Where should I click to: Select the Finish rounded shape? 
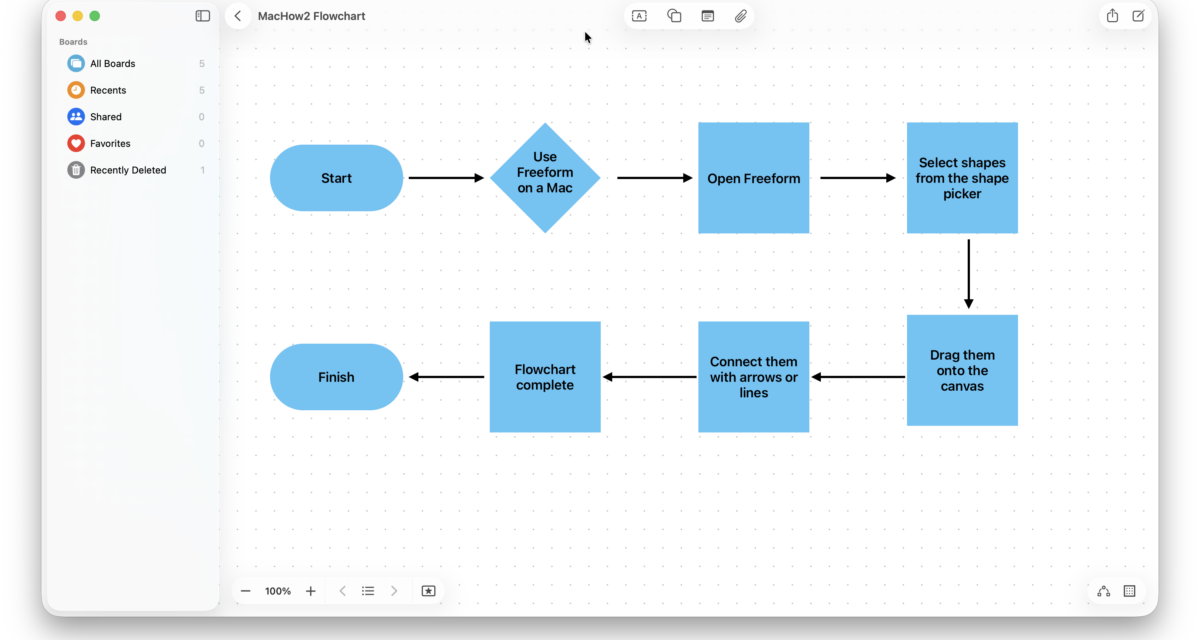[x=336, y=377]
